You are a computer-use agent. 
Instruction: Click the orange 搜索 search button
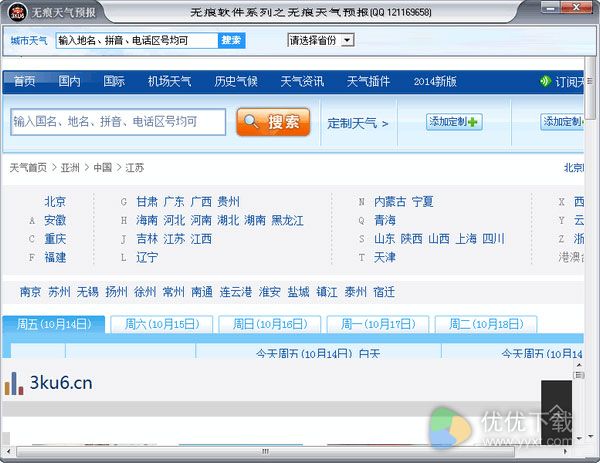click(273, 122)
